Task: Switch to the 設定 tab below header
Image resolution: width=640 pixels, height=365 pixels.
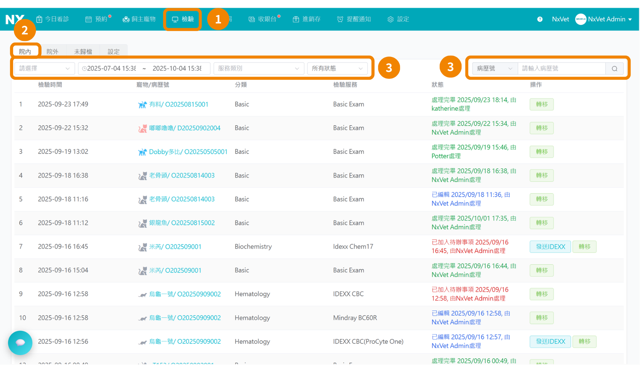Action: (113, 51)
